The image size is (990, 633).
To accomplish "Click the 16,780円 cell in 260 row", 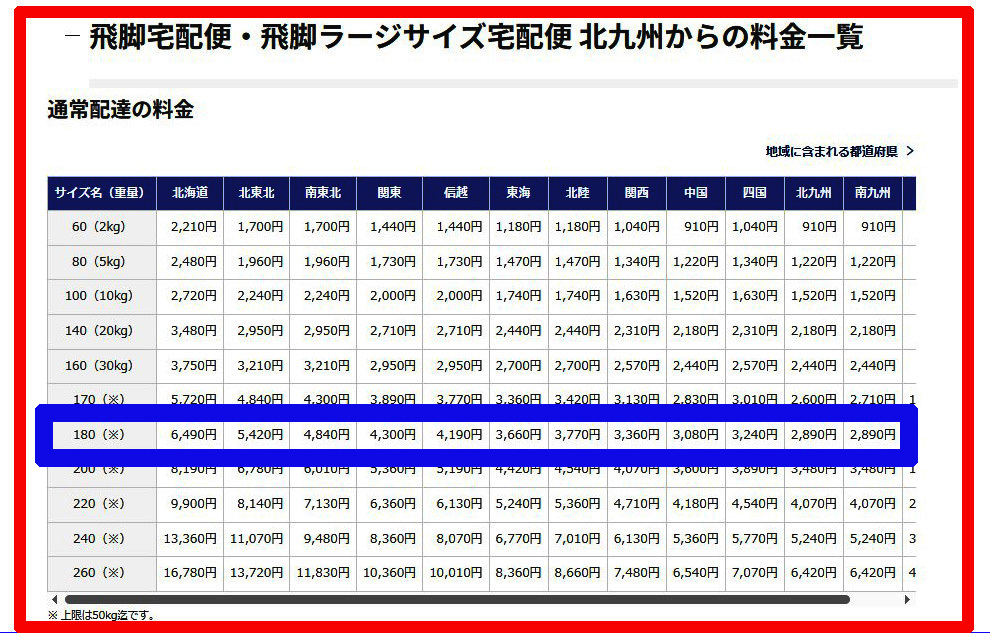I will 190,573.
